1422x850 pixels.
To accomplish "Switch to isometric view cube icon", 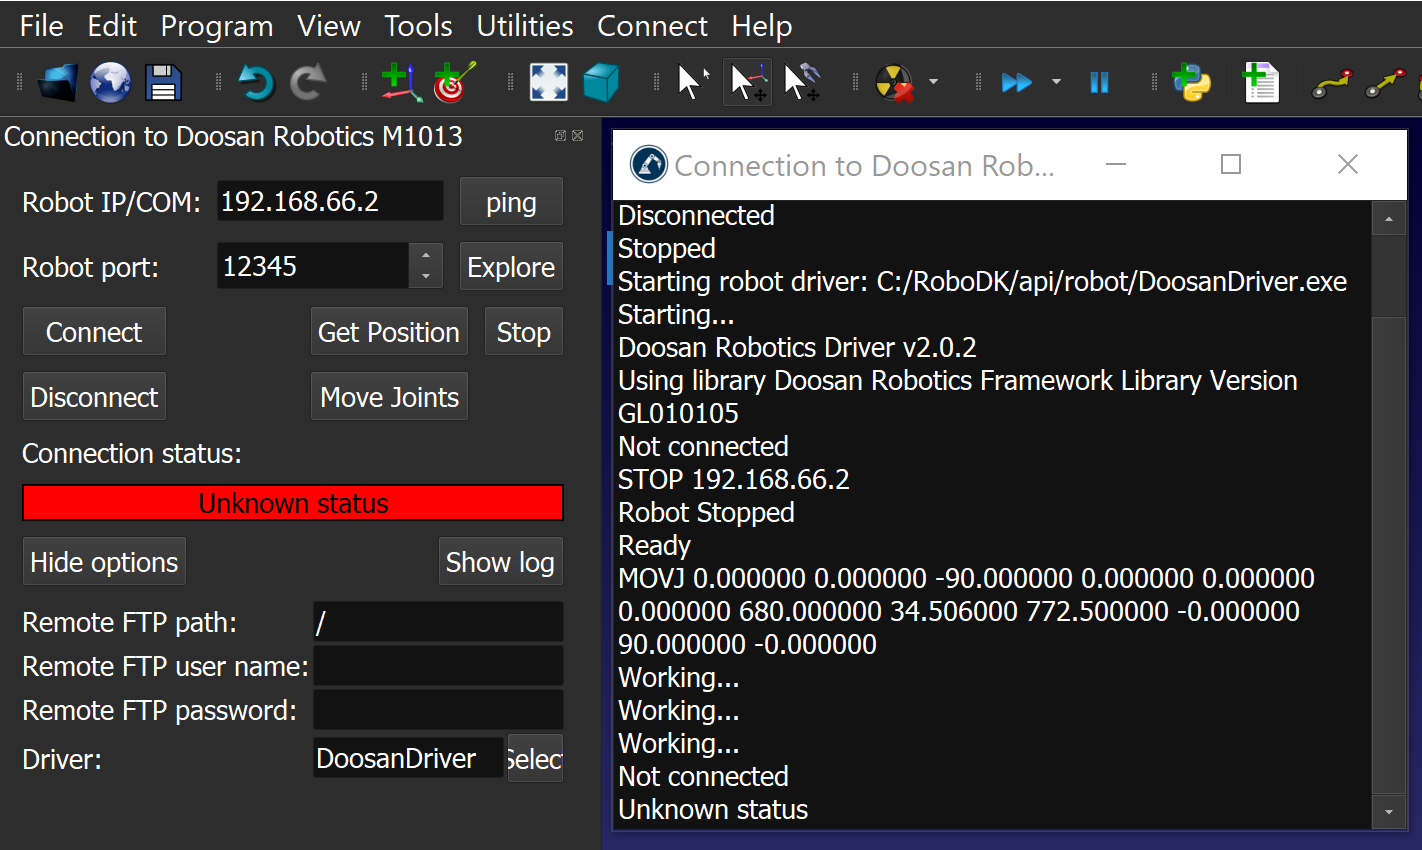I will [600, 82].
